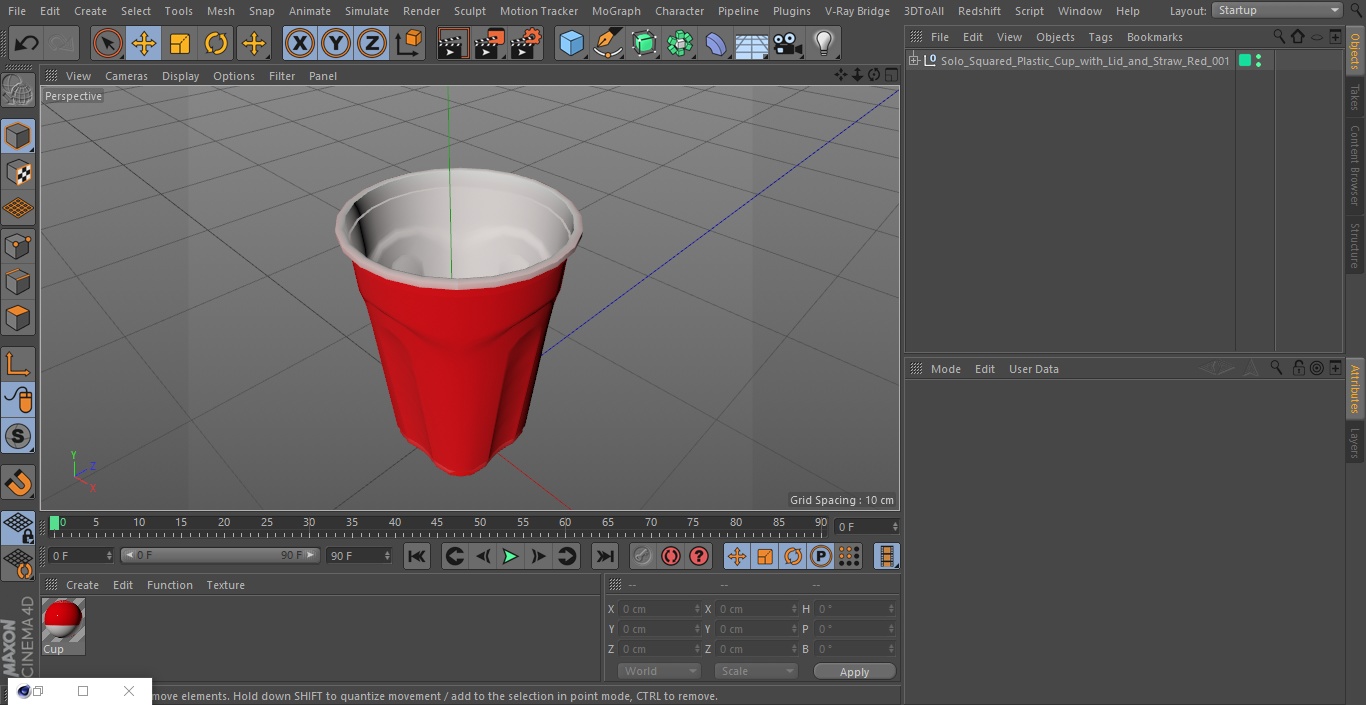Add a Camera object
The image size is (1366, 705).
pos(788,43)
